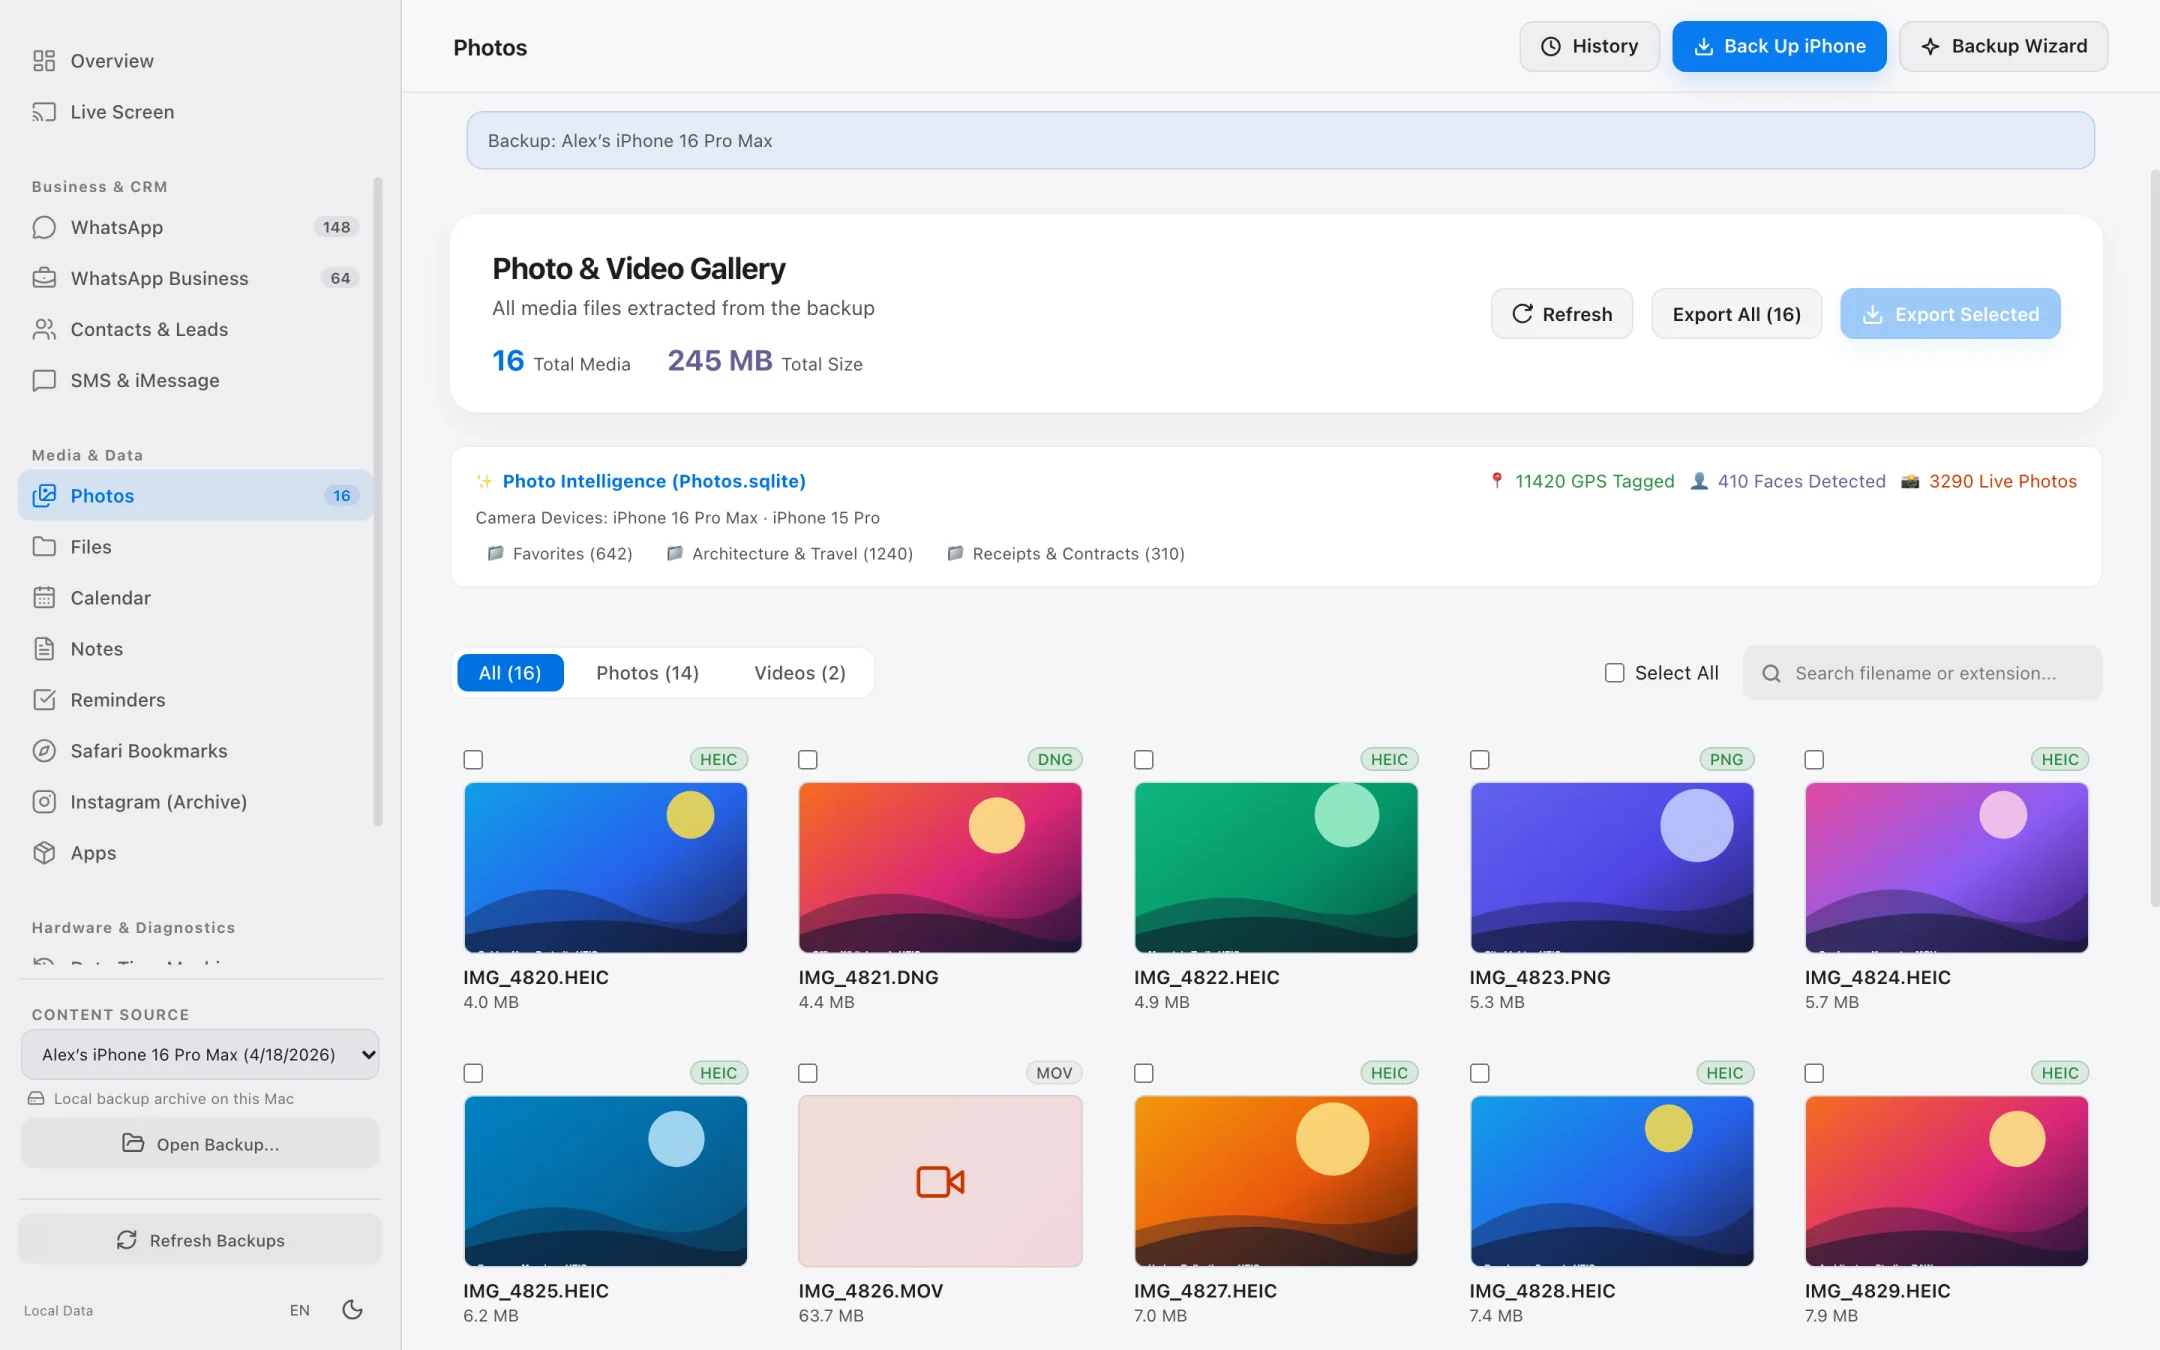Toggle dark mode moon icon

352,1309
